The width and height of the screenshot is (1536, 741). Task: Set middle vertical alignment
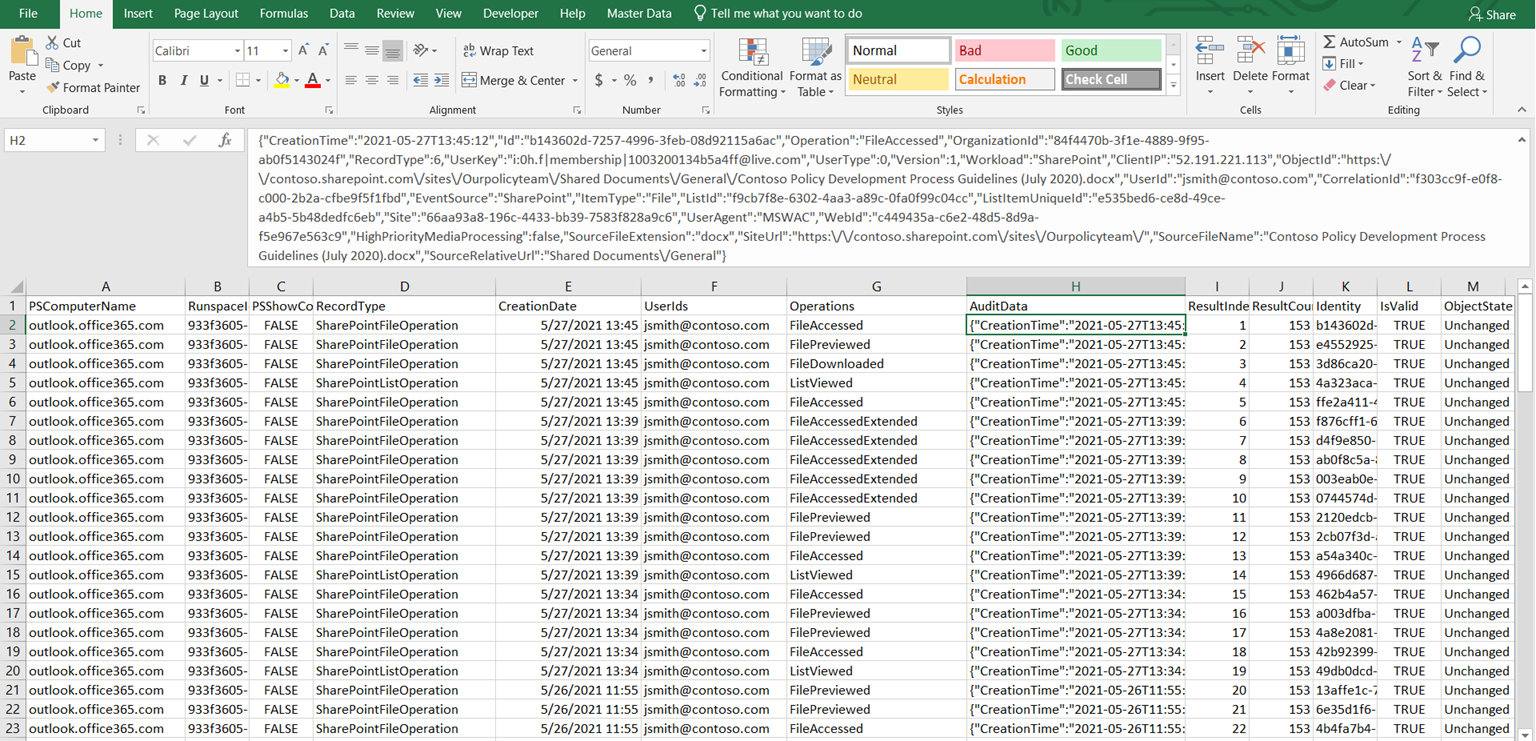point(371,50)
